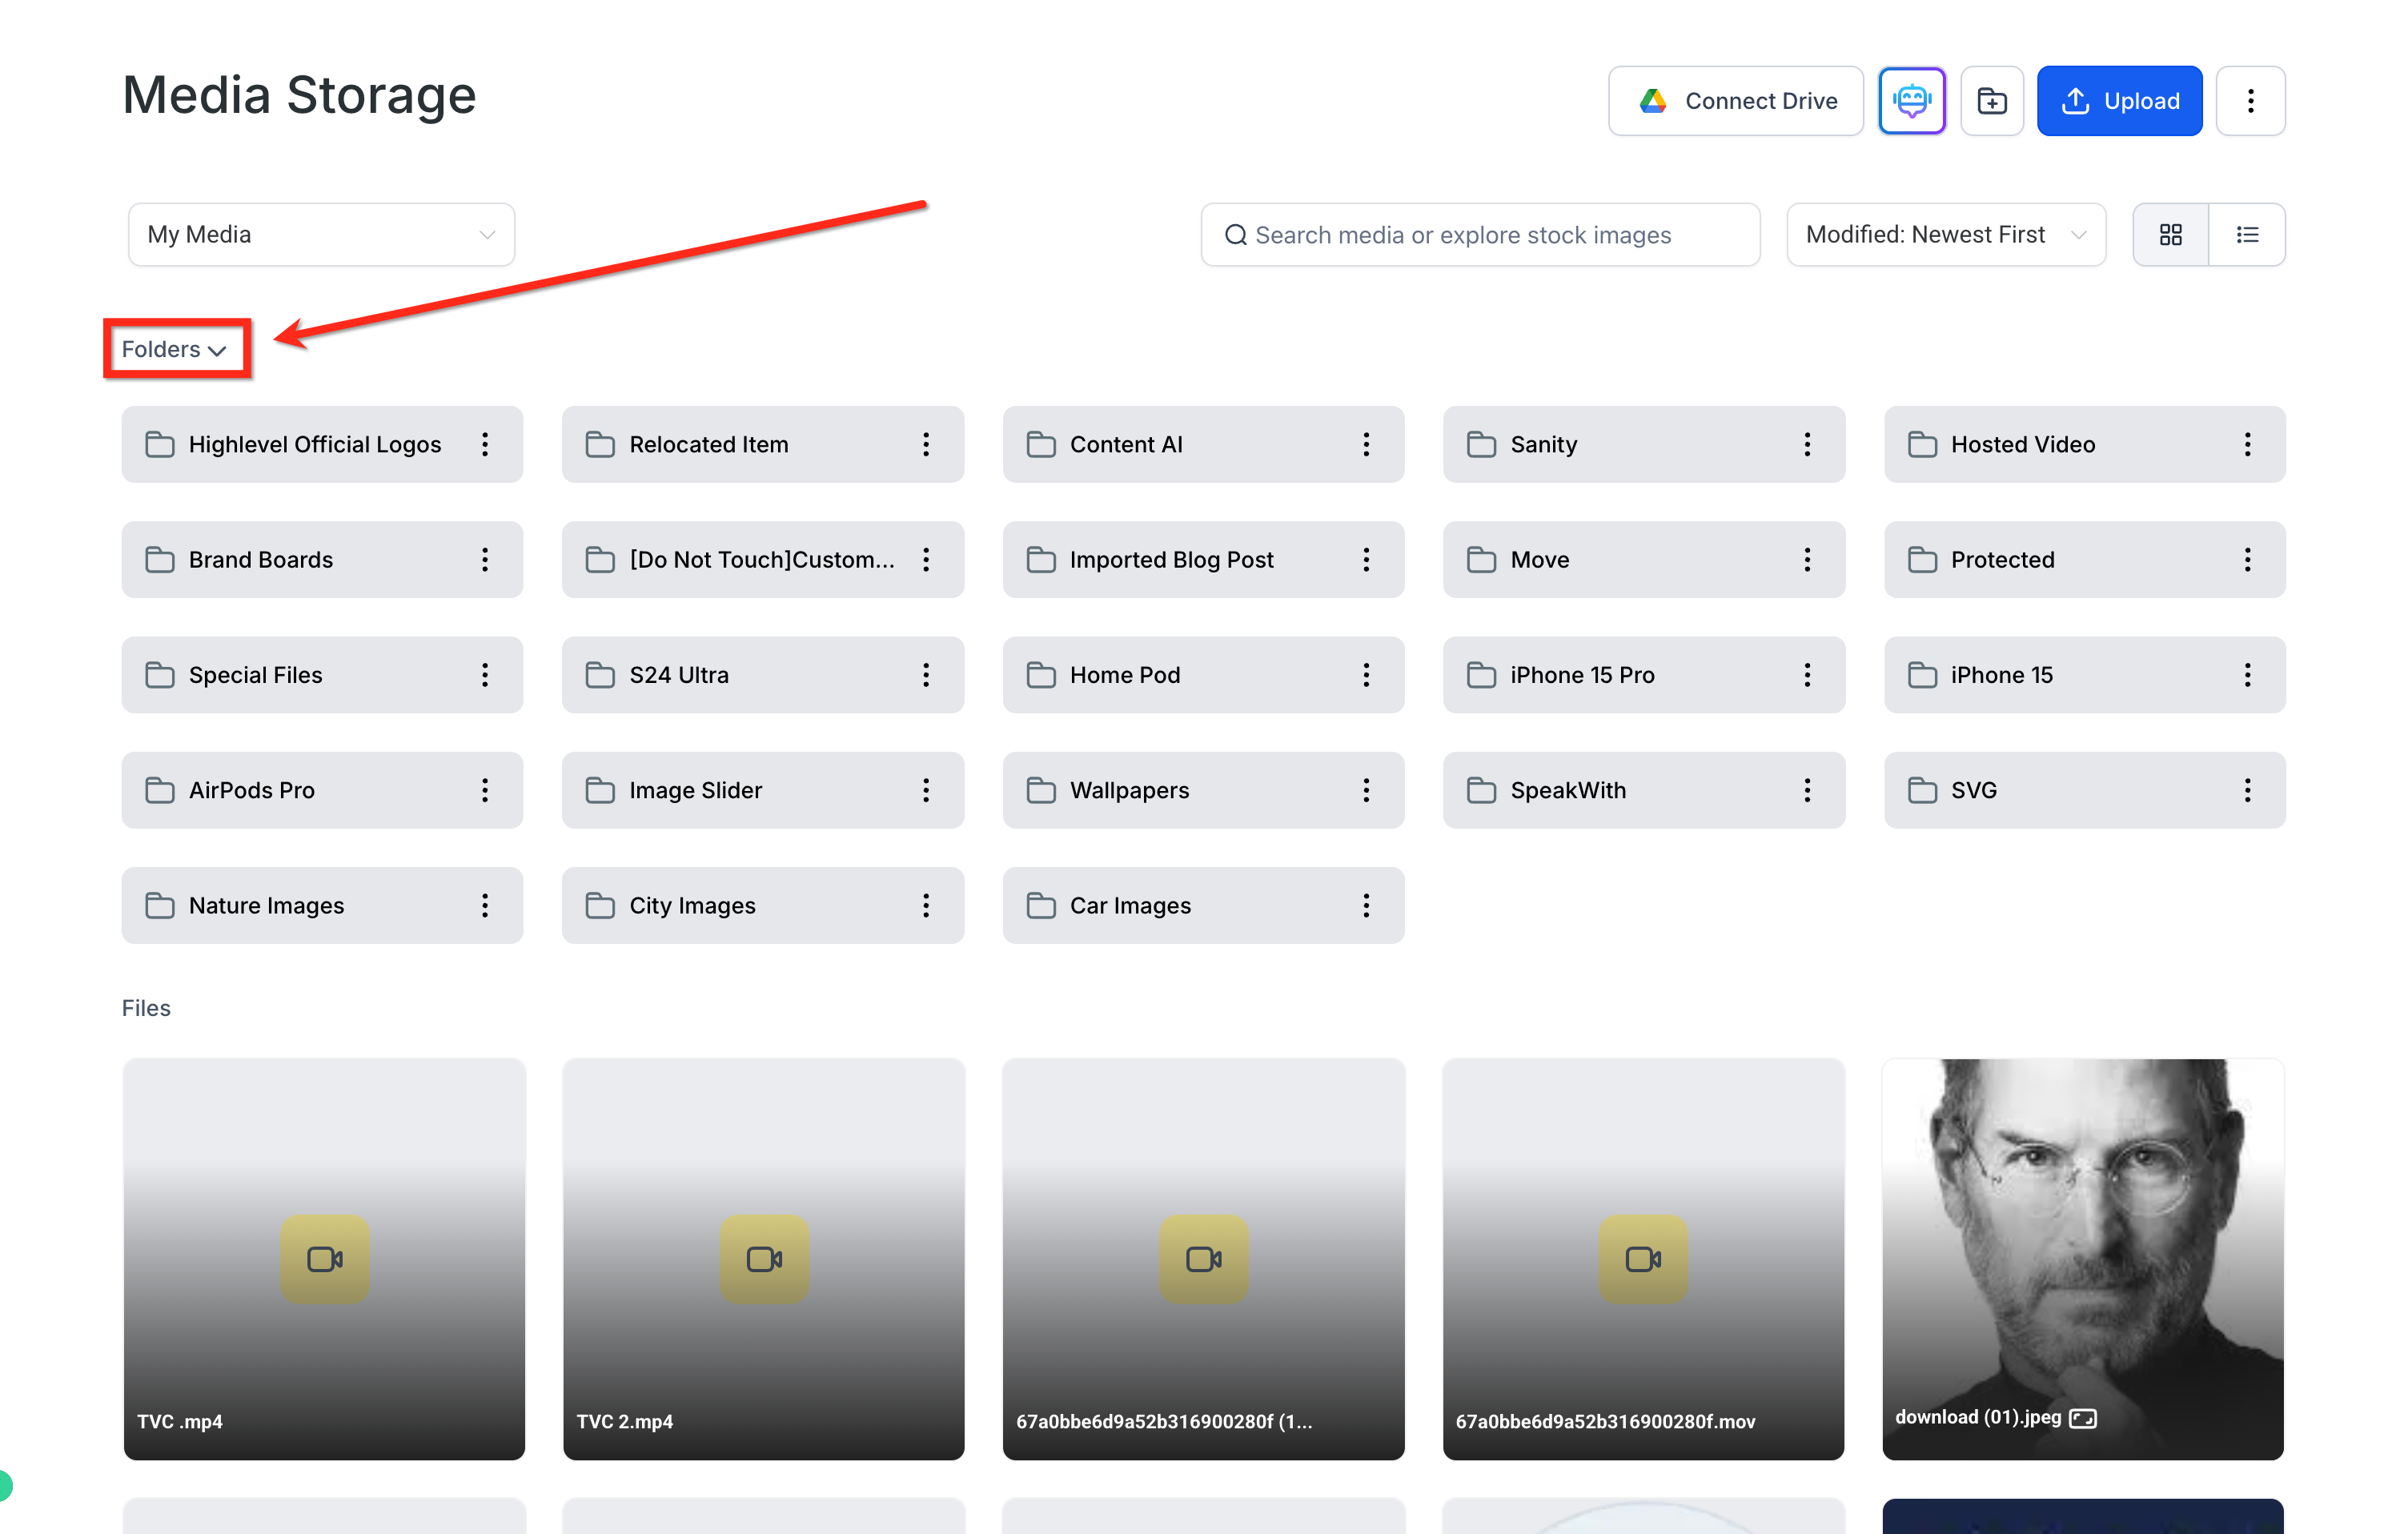This screenshot has height=1534, width=2408.
Task: Open the Wallpapers folder
Action: tap(1129, 790)
